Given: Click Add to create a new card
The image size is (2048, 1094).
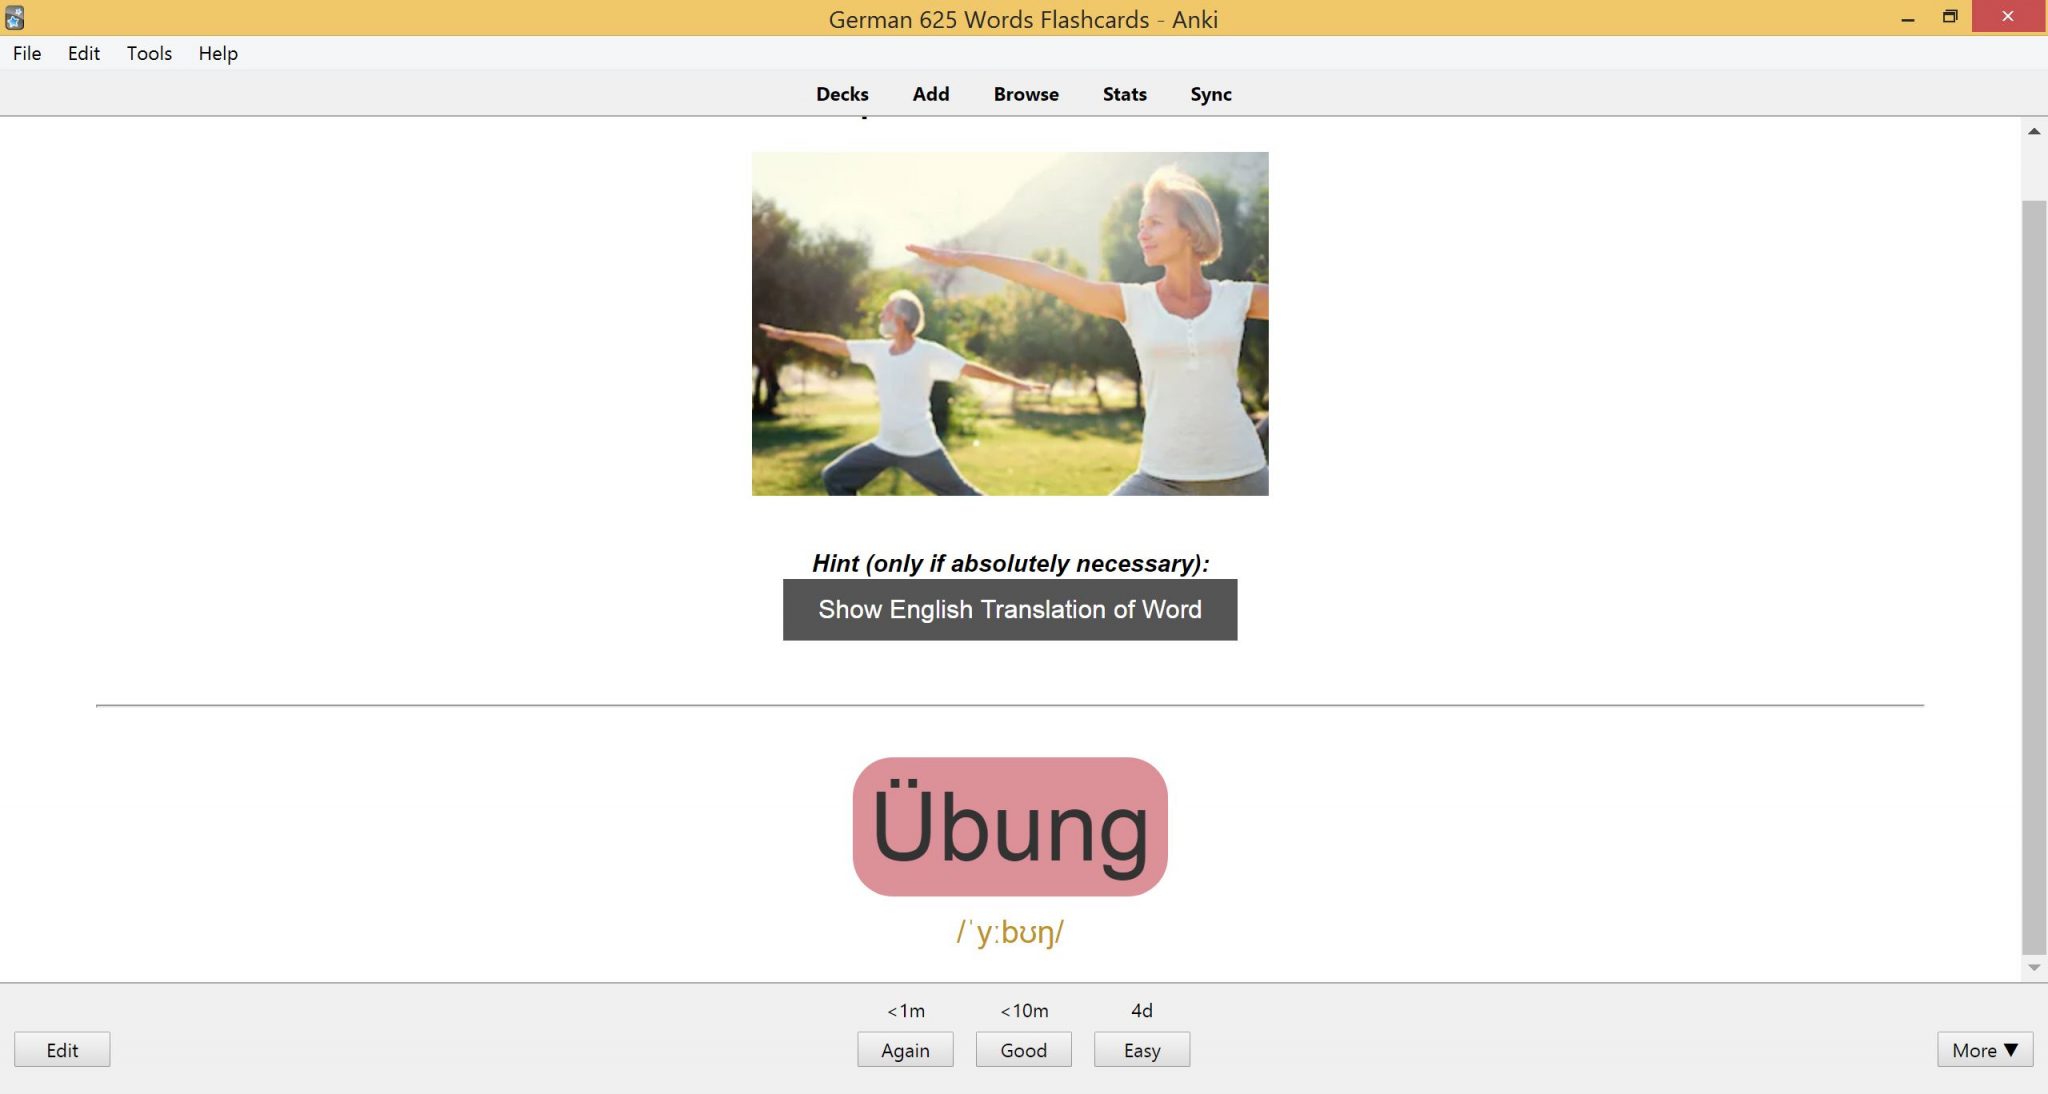Looking at the screenshot, I should (930, 93).
